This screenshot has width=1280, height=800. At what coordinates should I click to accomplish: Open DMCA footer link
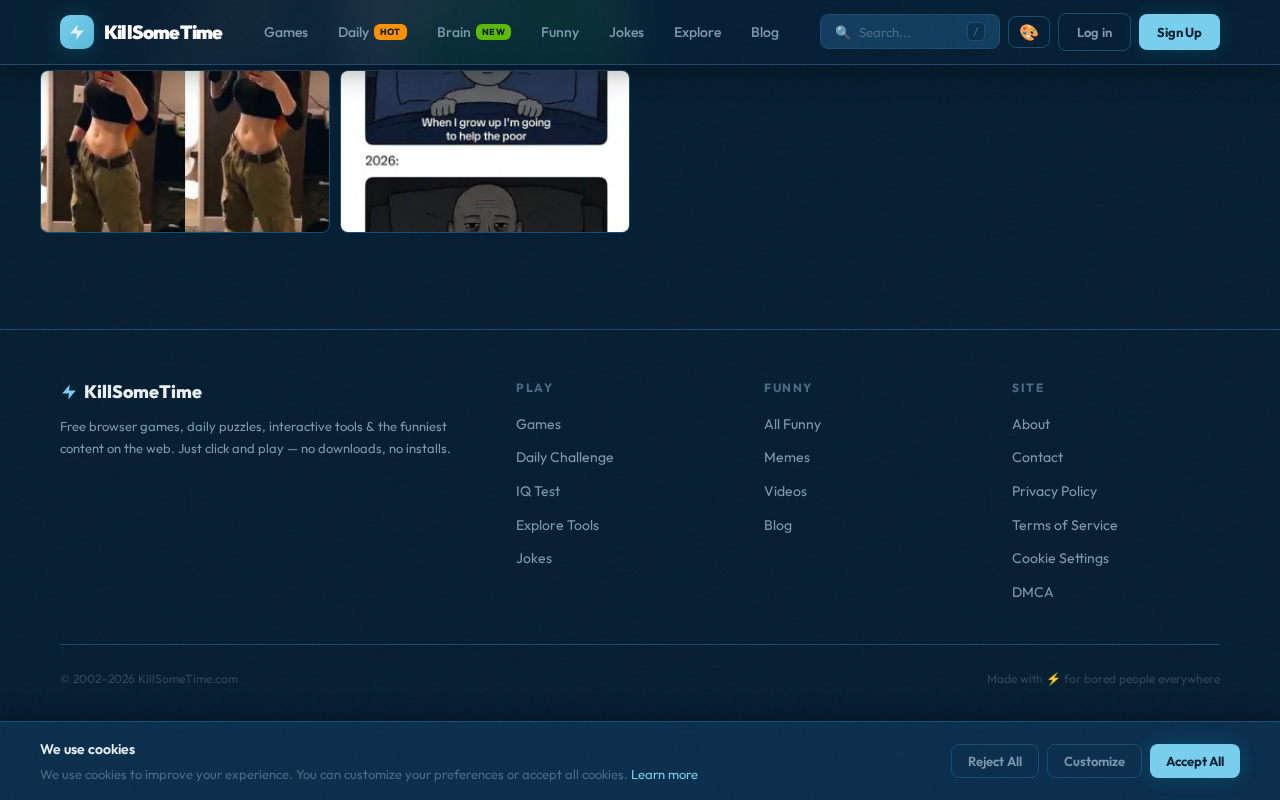[x=1033, y=592]
